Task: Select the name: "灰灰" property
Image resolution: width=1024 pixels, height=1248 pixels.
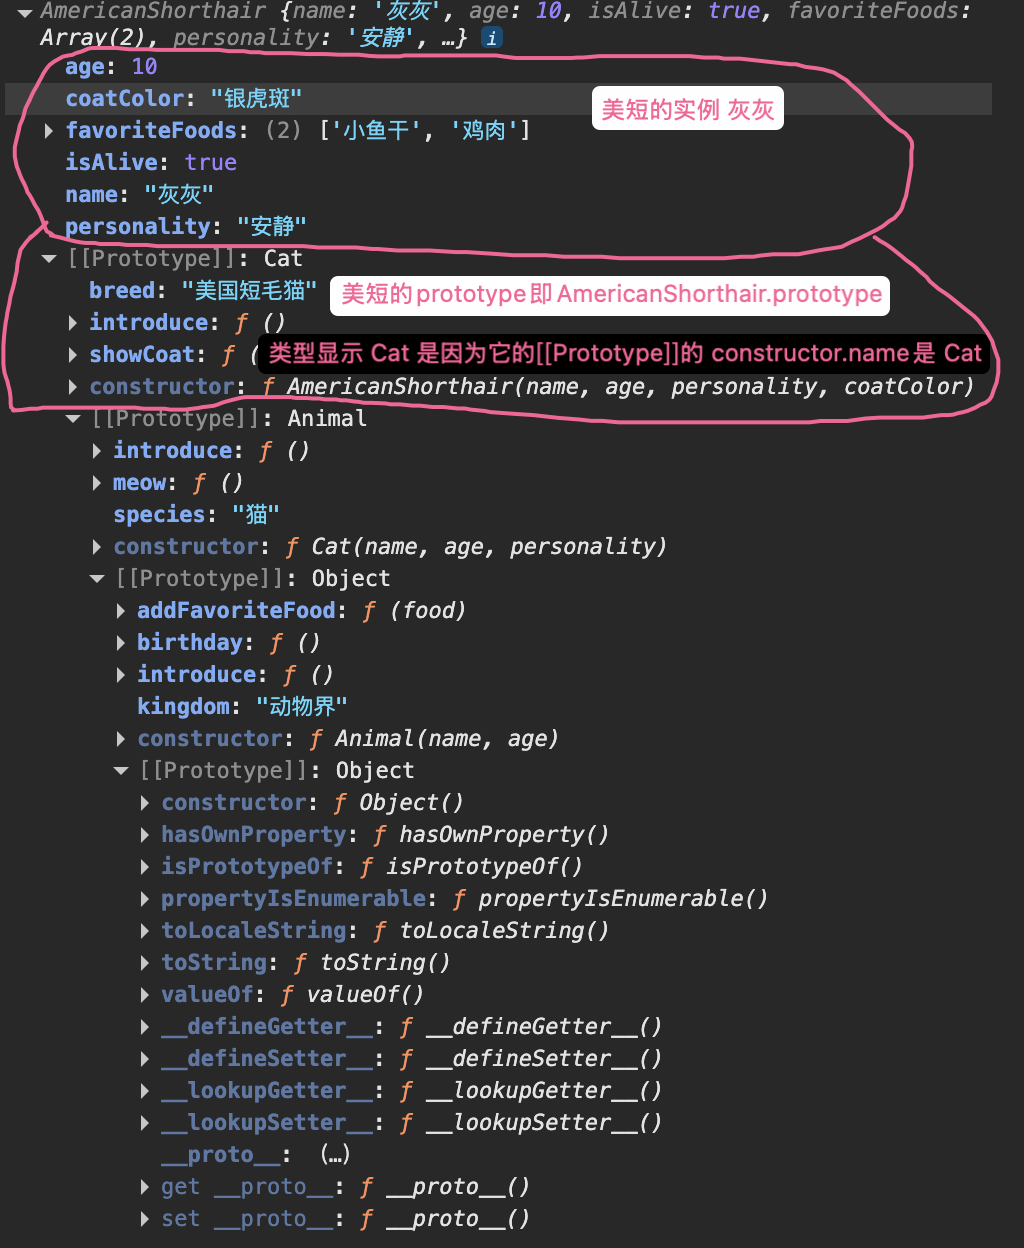Action: click(x=140, y=195)
